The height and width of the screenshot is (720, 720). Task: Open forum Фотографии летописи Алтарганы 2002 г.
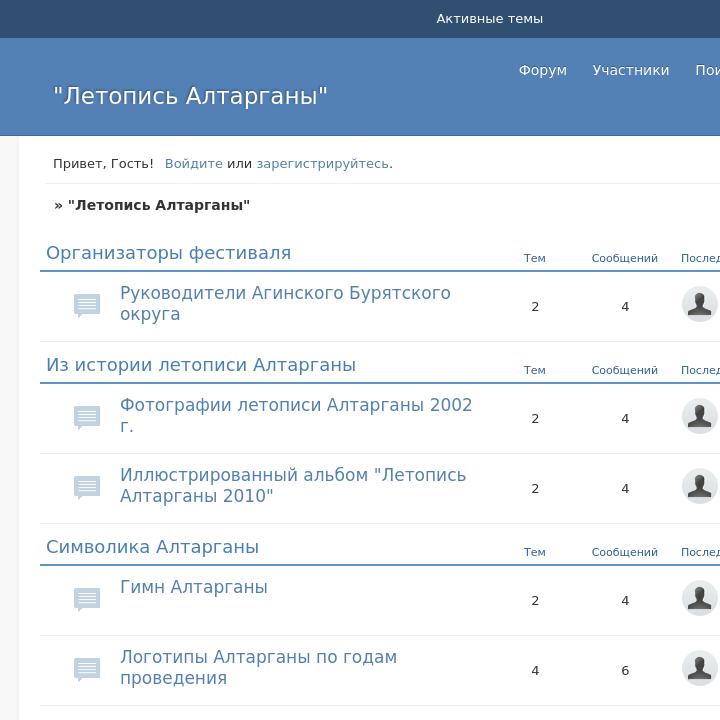(x=296, y=416)
